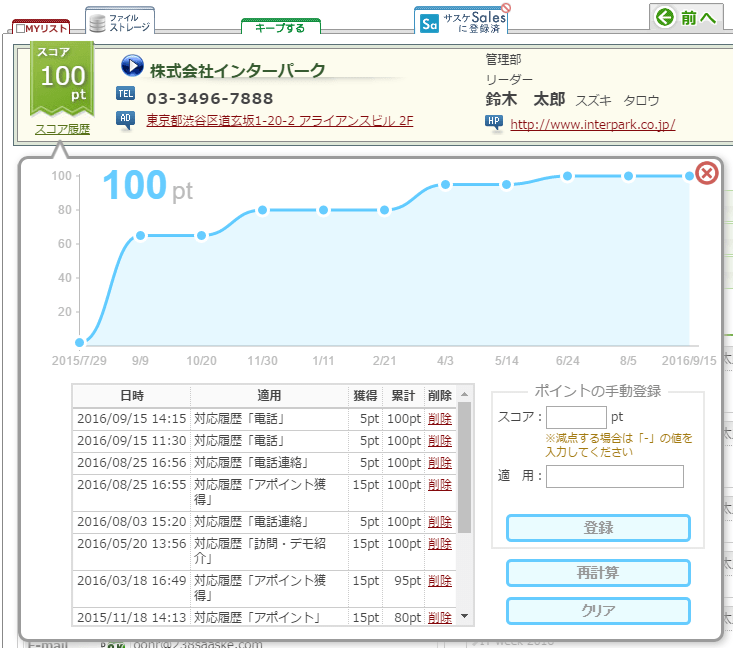Screen dimensions: 733x648
Task: Click the blue play icon beside company name
Action: point(132,65)
